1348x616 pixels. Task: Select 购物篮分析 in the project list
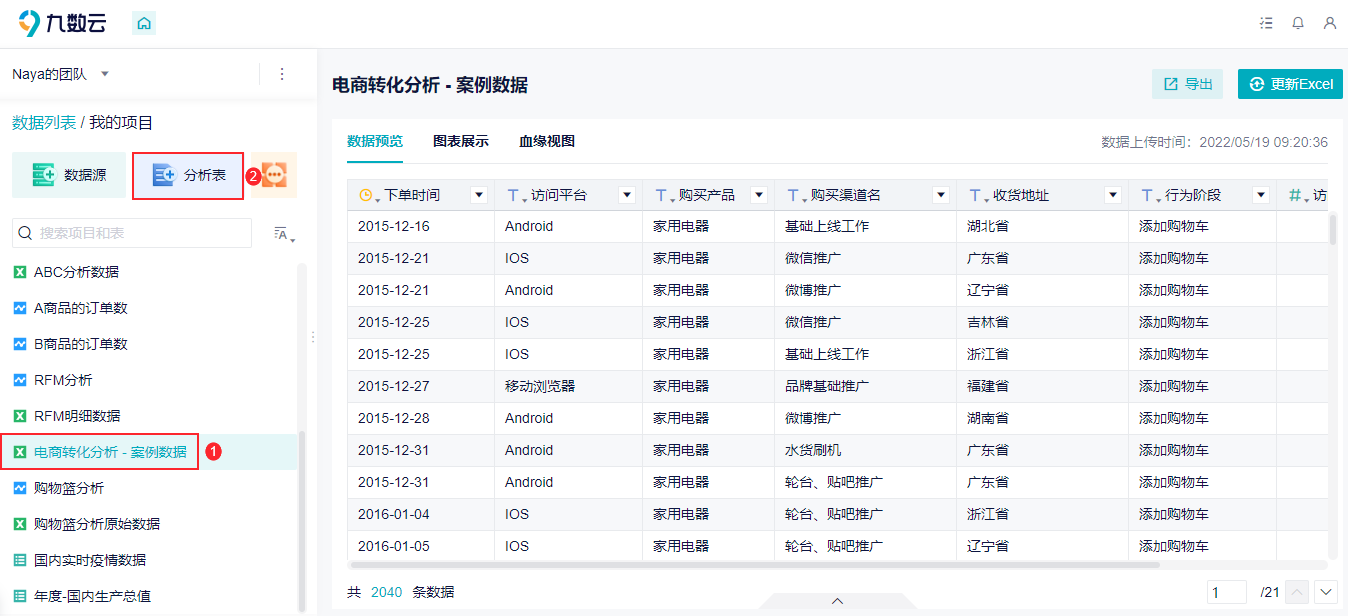click(x=68, y=488)
